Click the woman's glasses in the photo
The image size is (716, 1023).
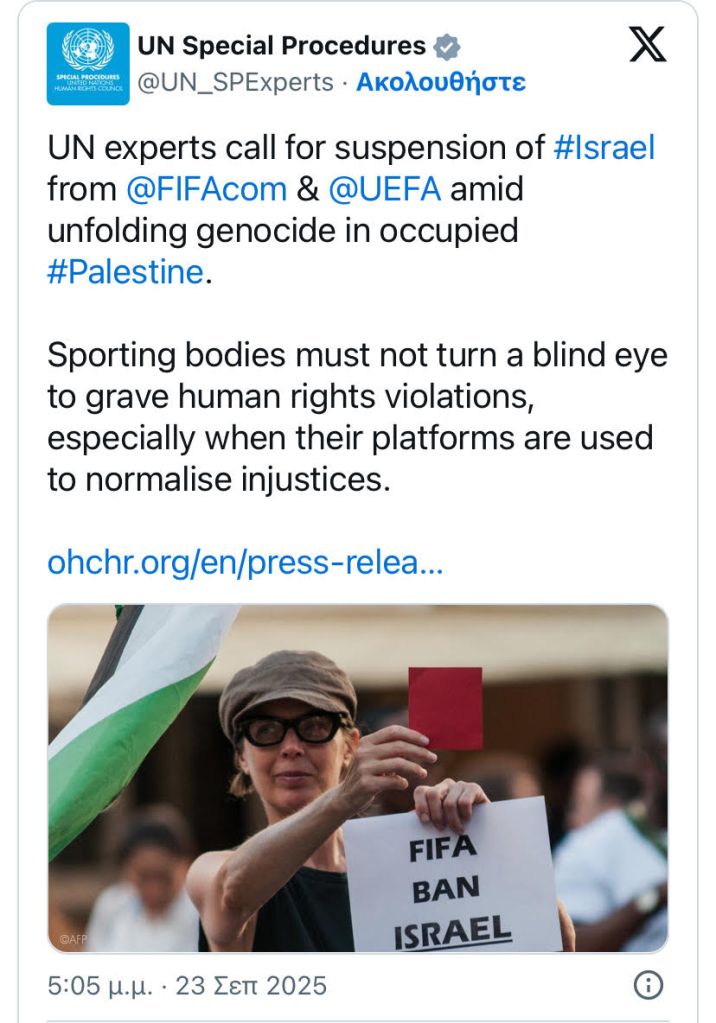291,728
